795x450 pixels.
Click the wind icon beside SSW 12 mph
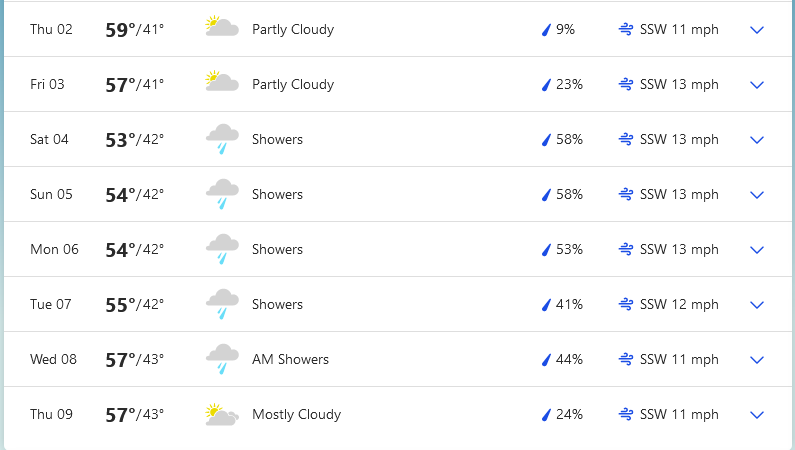point(626,304)
